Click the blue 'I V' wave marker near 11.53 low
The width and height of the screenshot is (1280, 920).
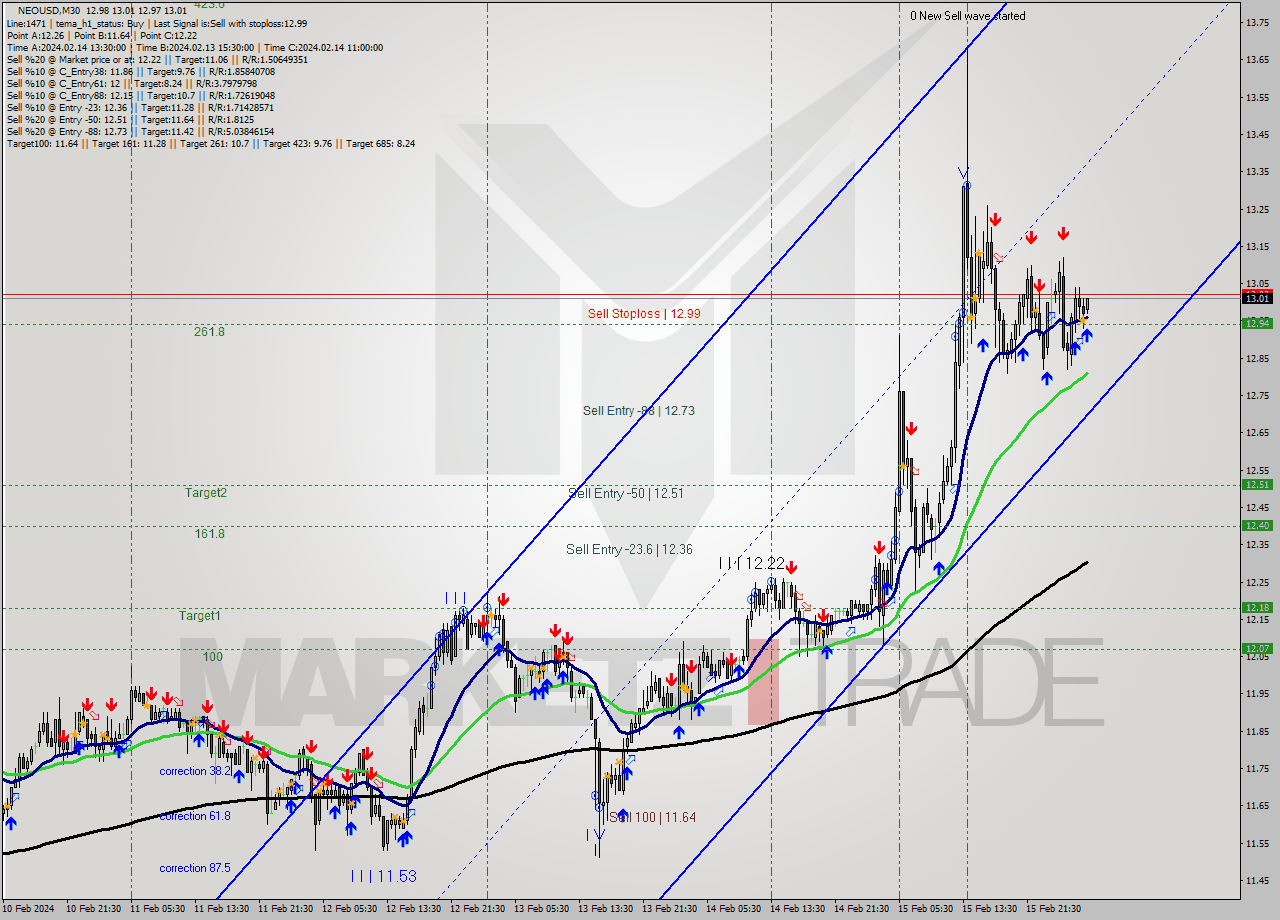[x=597, y=833]
